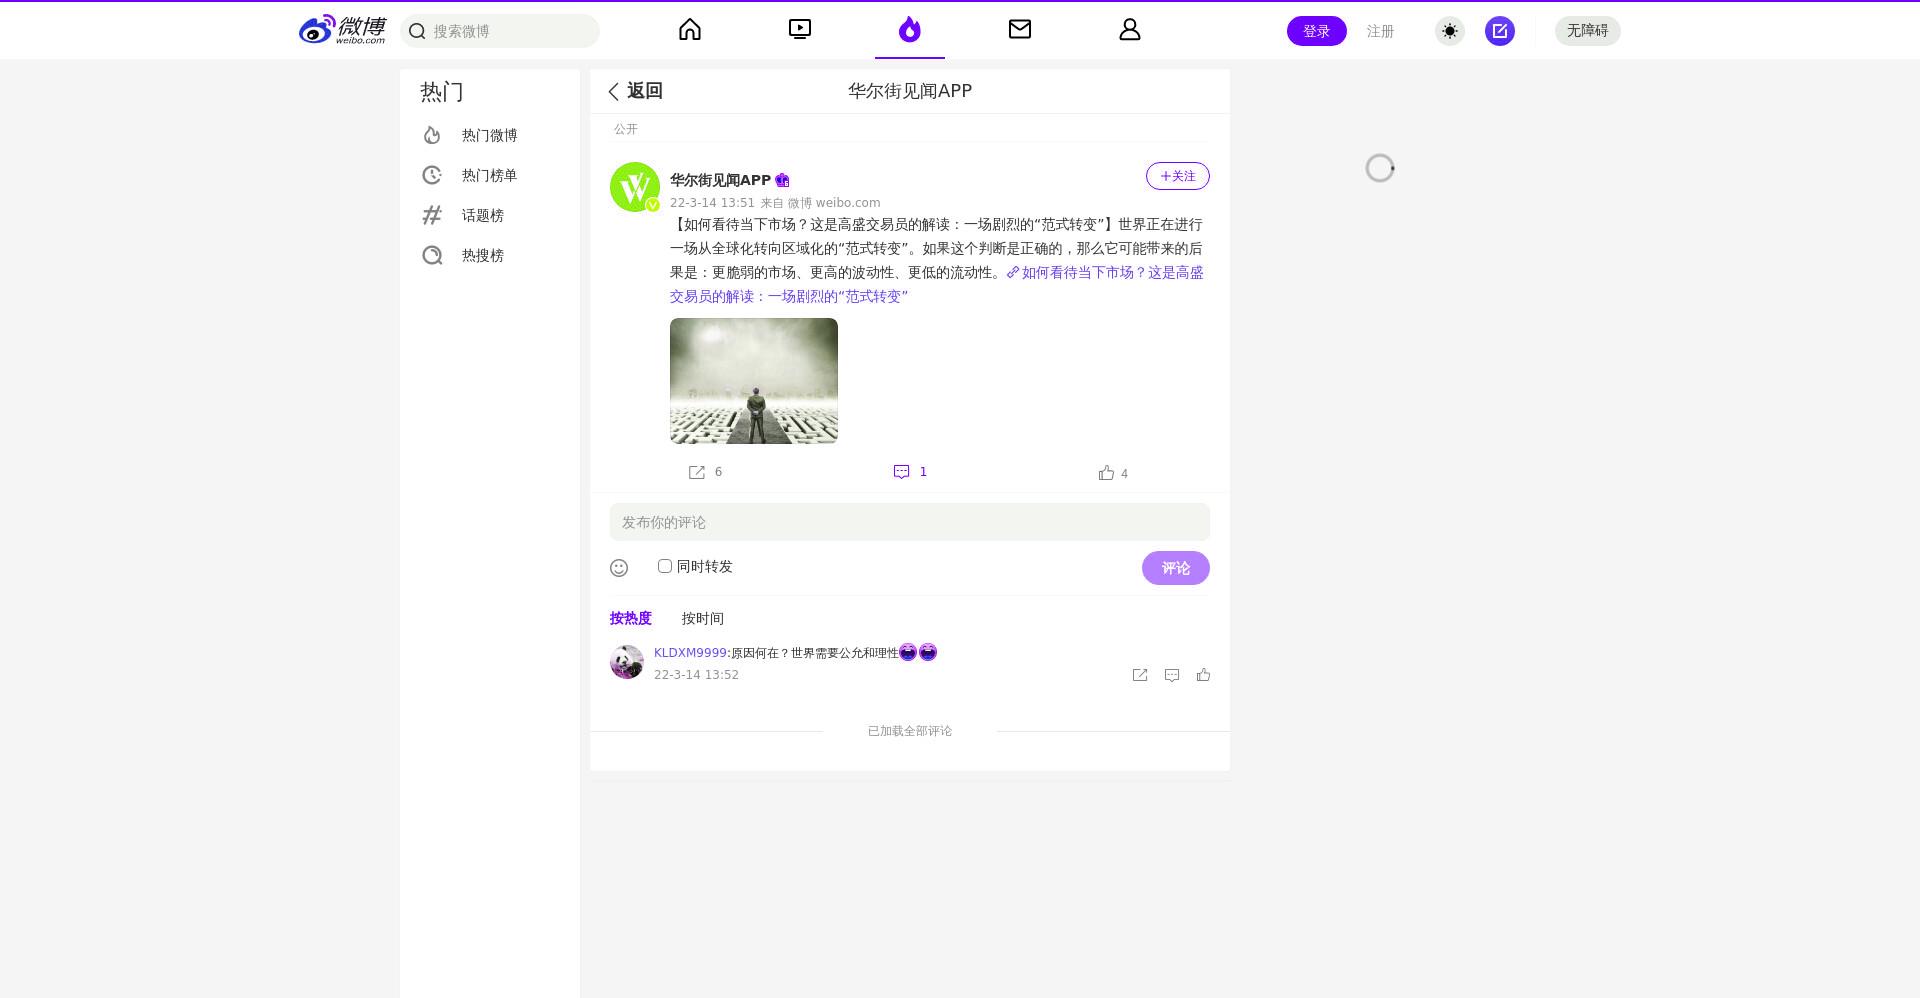Click KLDXM9999's panda avatar
1920x998 pixels.
coord(627,662)
